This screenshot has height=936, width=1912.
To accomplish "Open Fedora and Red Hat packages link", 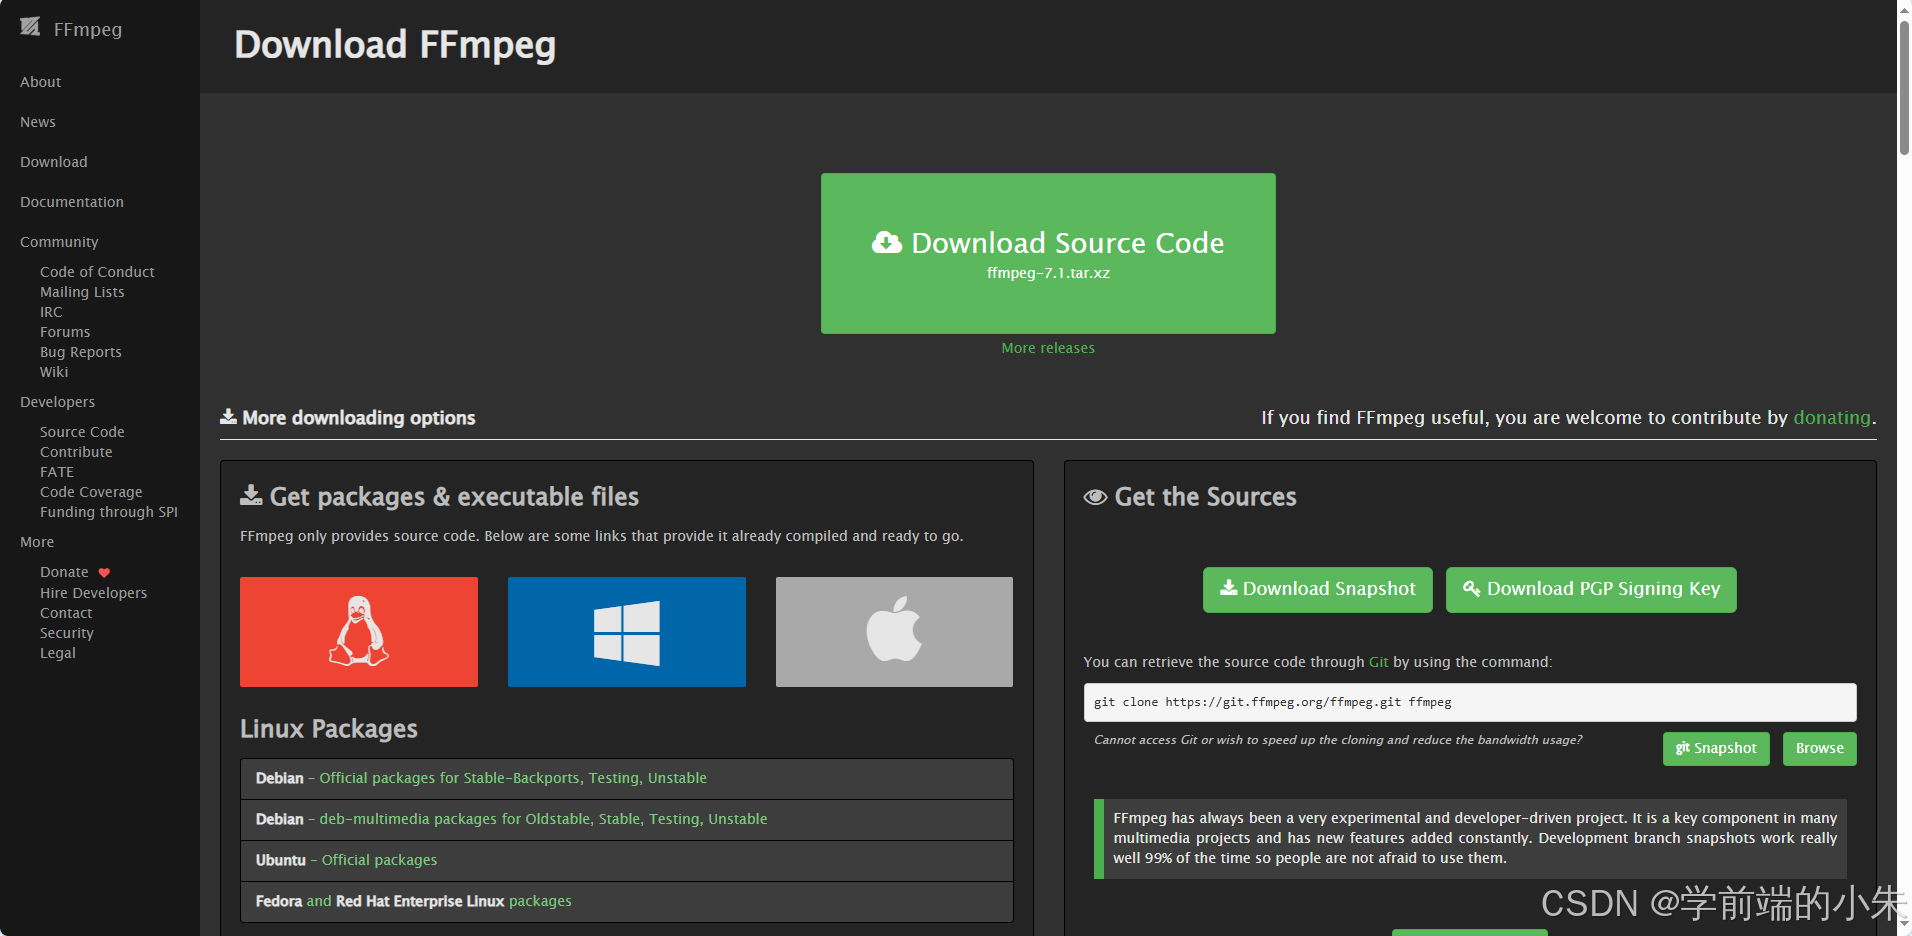I will click(x=627, y=901).
